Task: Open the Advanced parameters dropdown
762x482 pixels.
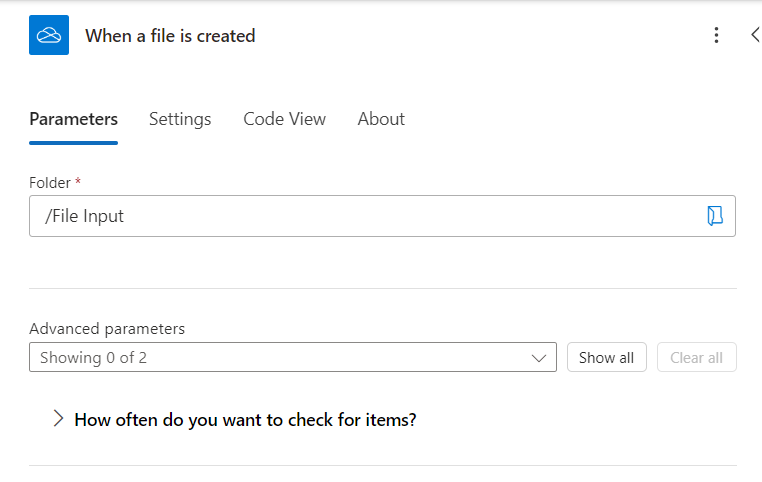Action: (292, 357)
